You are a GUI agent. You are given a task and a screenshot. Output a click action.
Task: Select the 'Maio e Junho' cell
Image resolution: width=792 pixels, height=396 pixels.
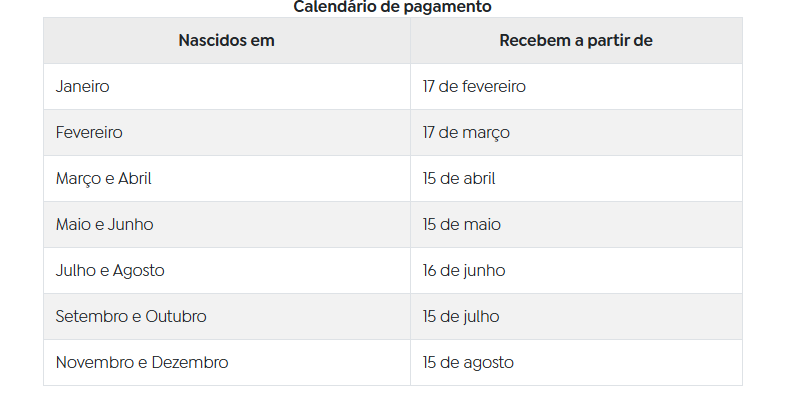pos(227,224)
